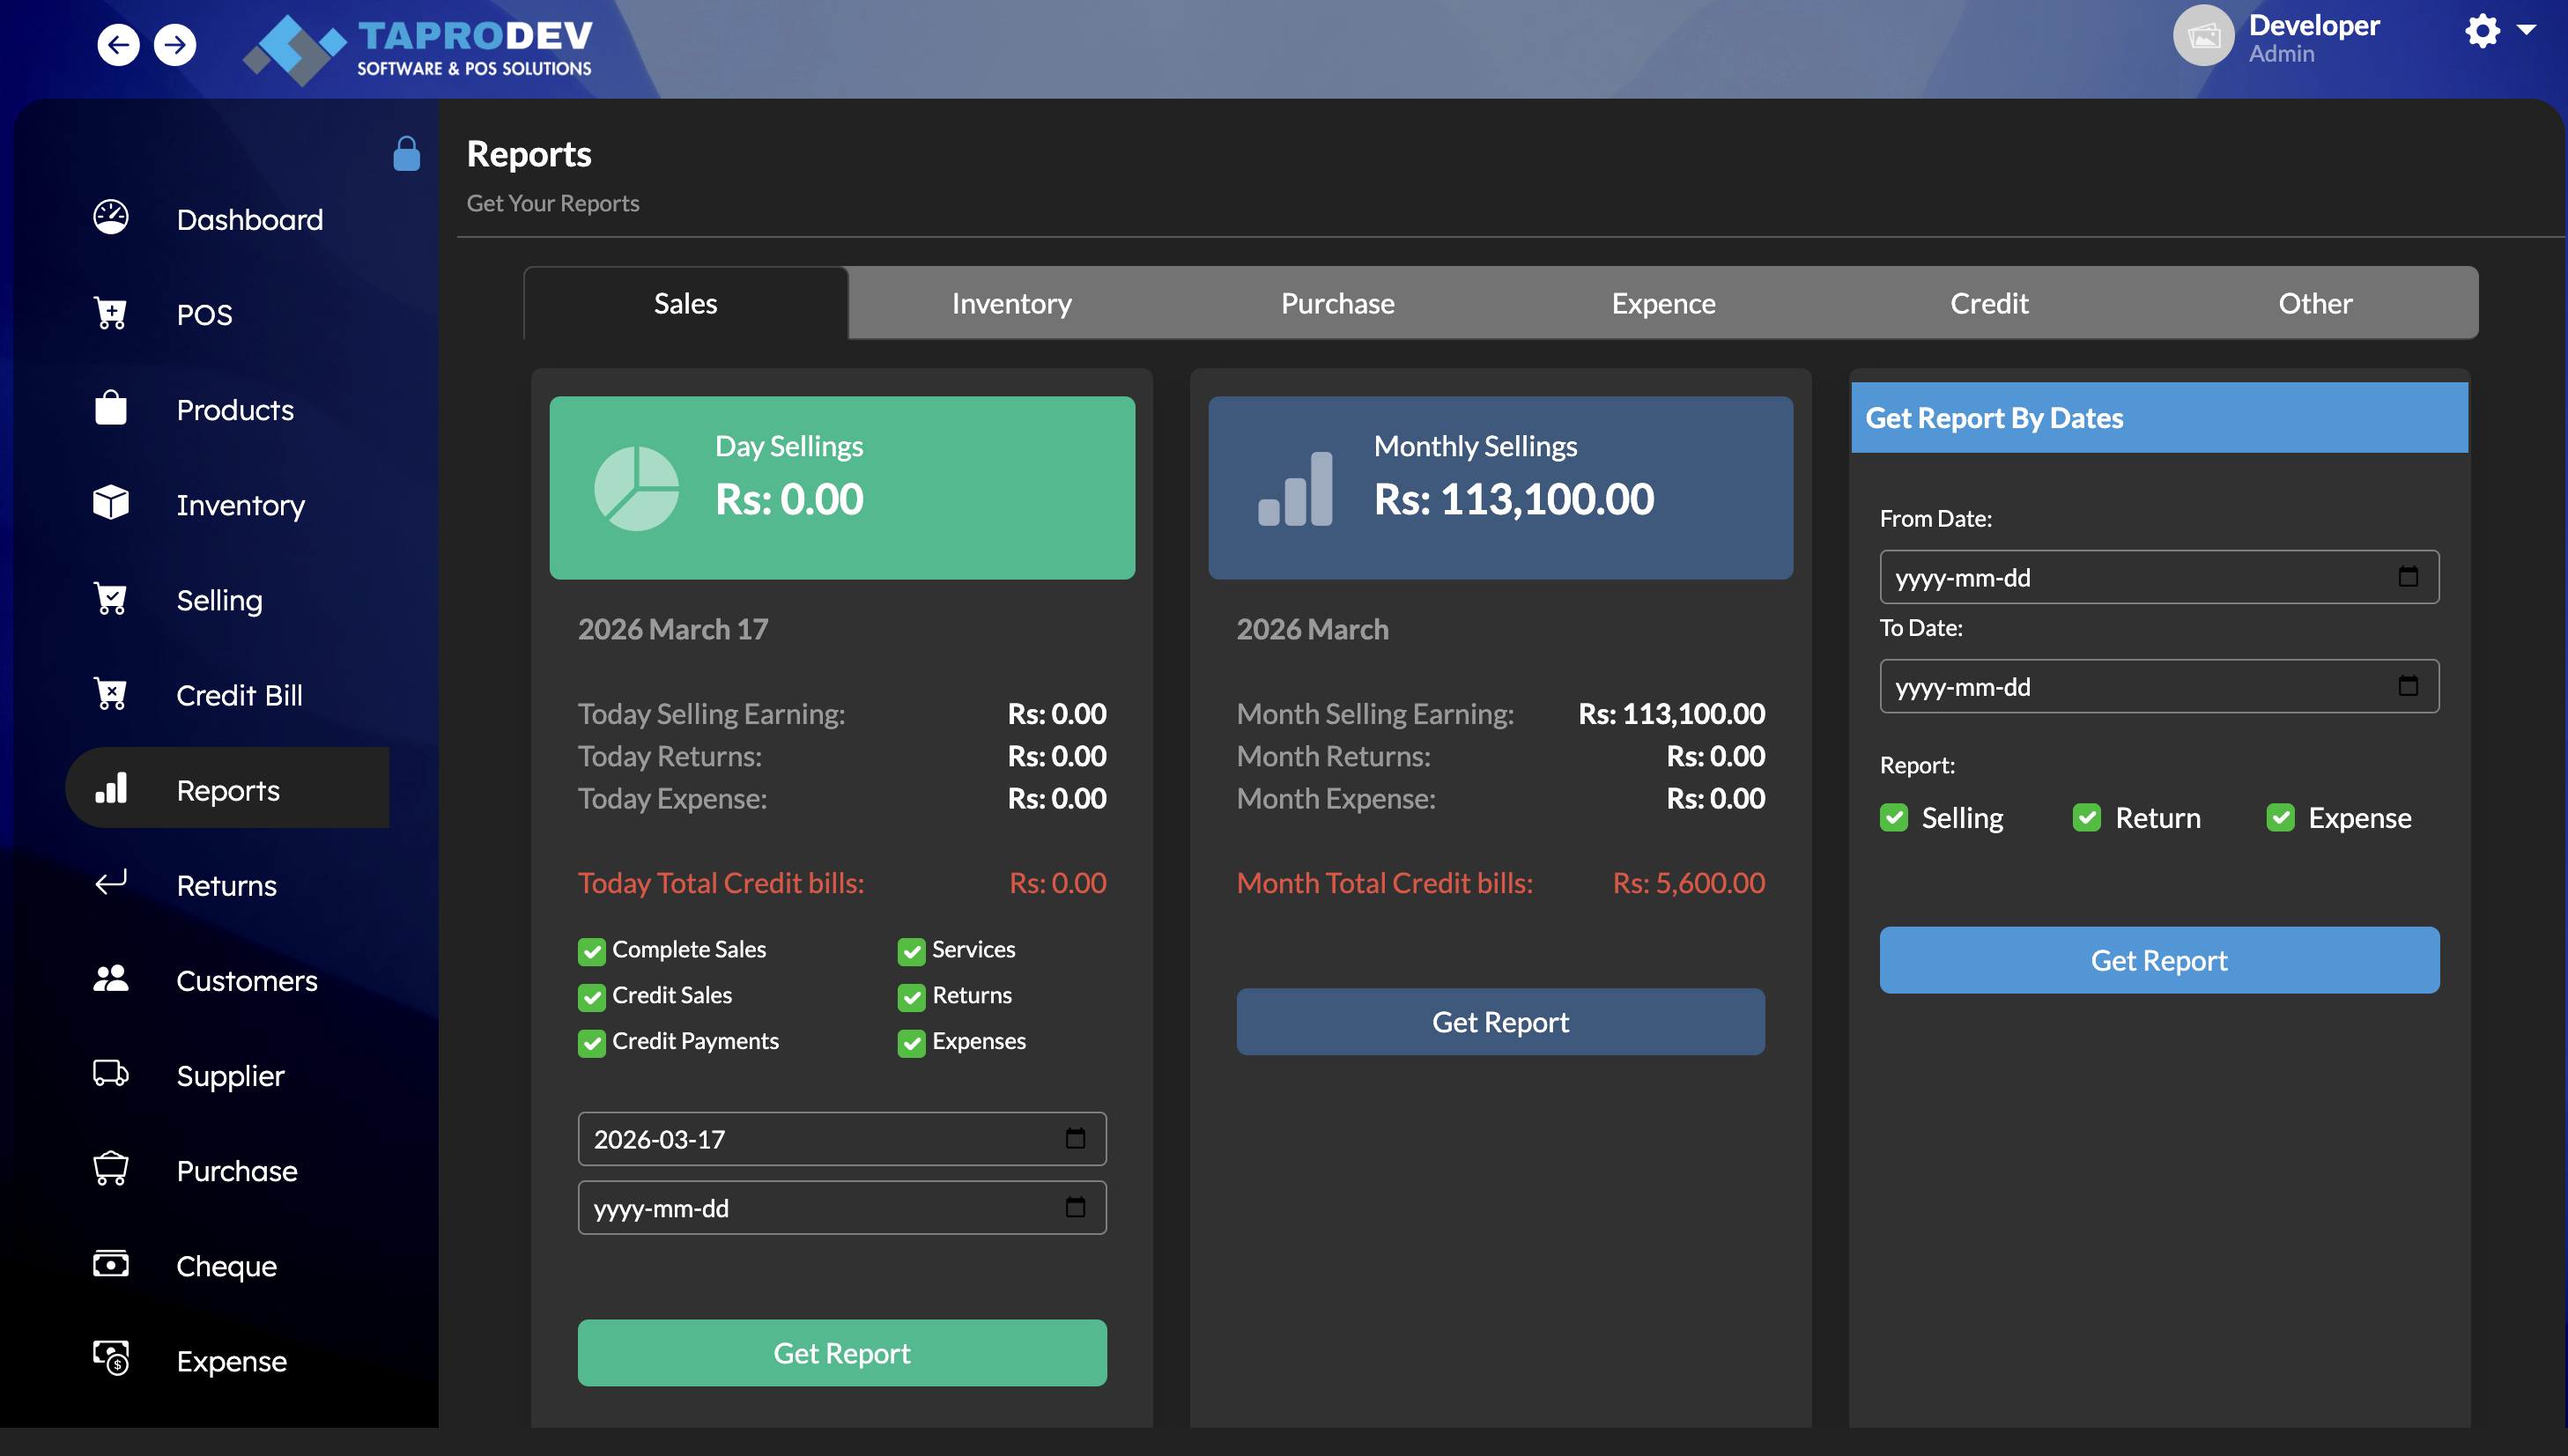Open the Products section
The height and width of the screenshot is (1456, 2568).
235,409
